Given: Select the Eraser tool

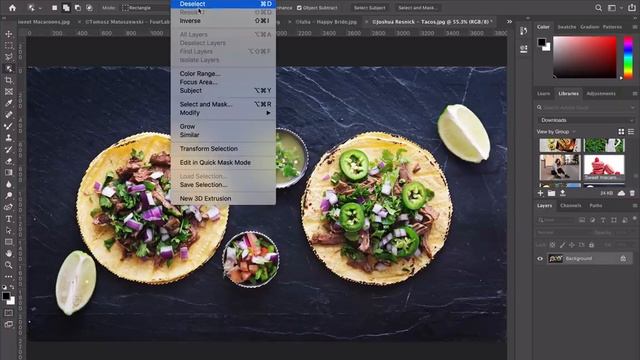Looking at the screenshot, I should coord(9,161).
